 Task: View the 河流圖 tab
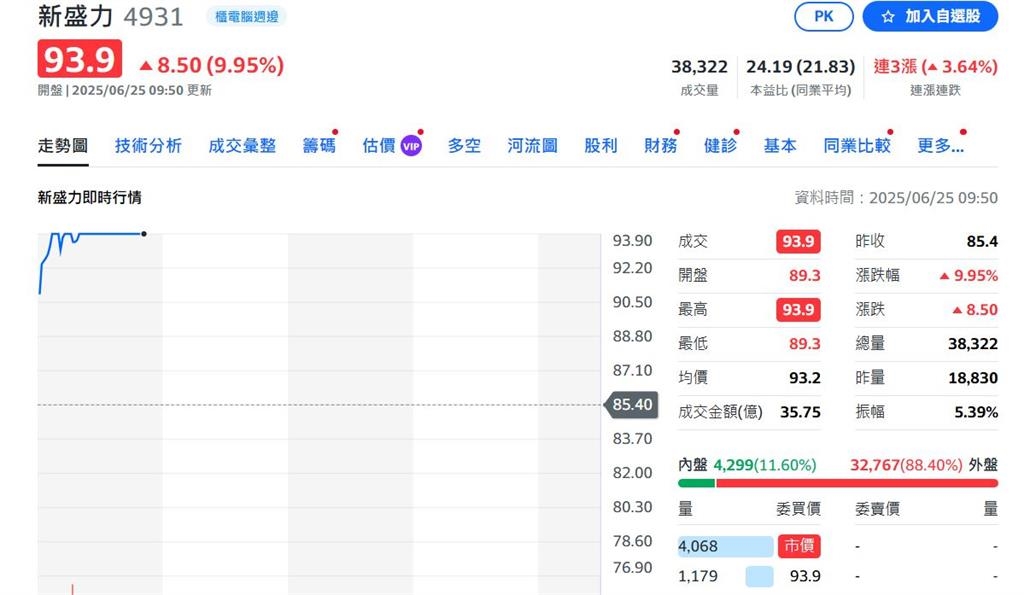pos(531,144)
